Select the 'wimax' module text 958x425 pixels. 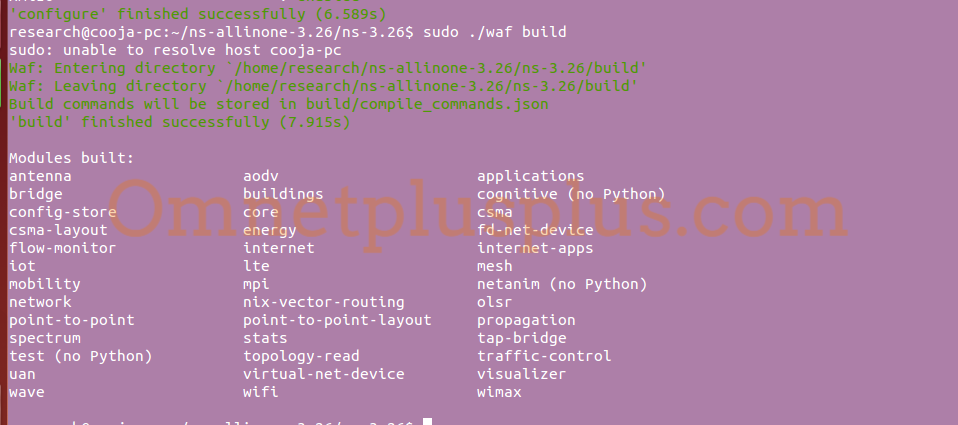pyautogui.click(x=499, y=392)
